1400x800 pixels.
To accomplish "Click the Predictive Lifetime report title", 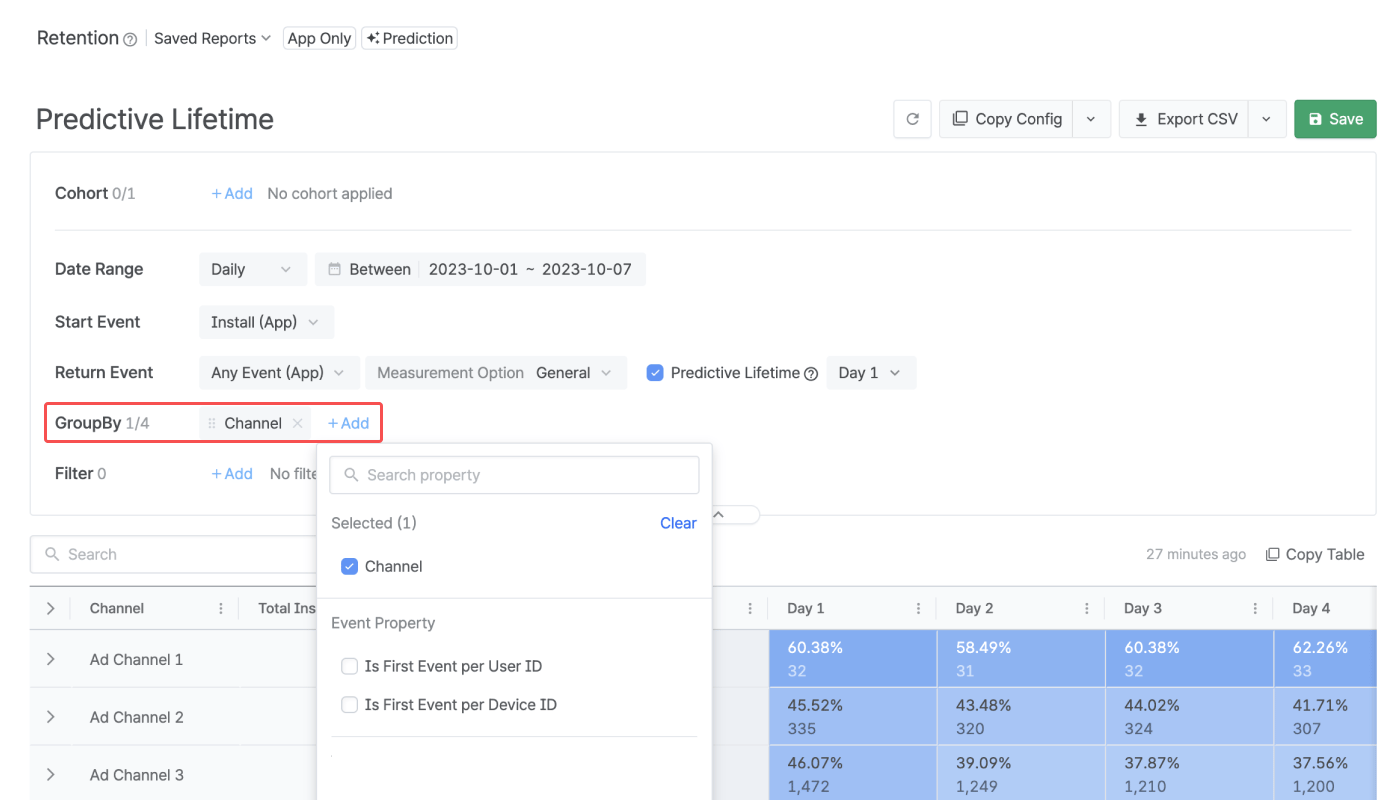I will tap(155, 119).
